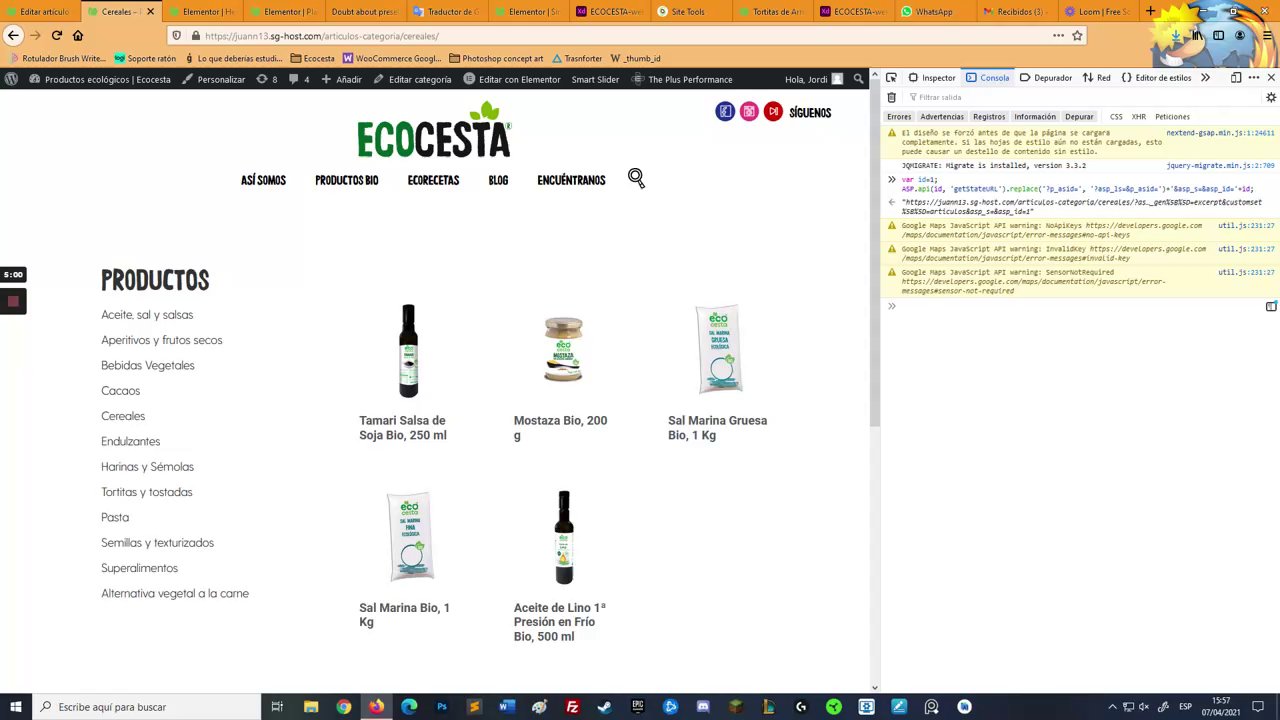Go to browser home page
The image size is (1280, 720).
tap(78, 35)
